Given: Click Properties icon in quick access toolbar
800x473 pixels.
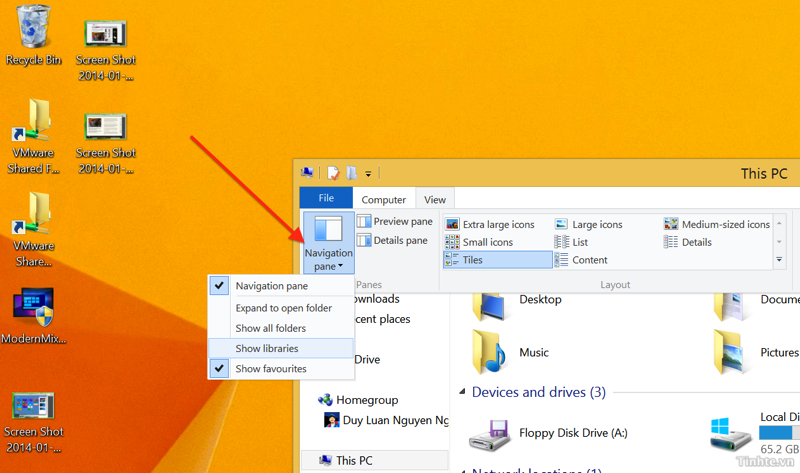Looking at the screenshot, I should (333, 173).
